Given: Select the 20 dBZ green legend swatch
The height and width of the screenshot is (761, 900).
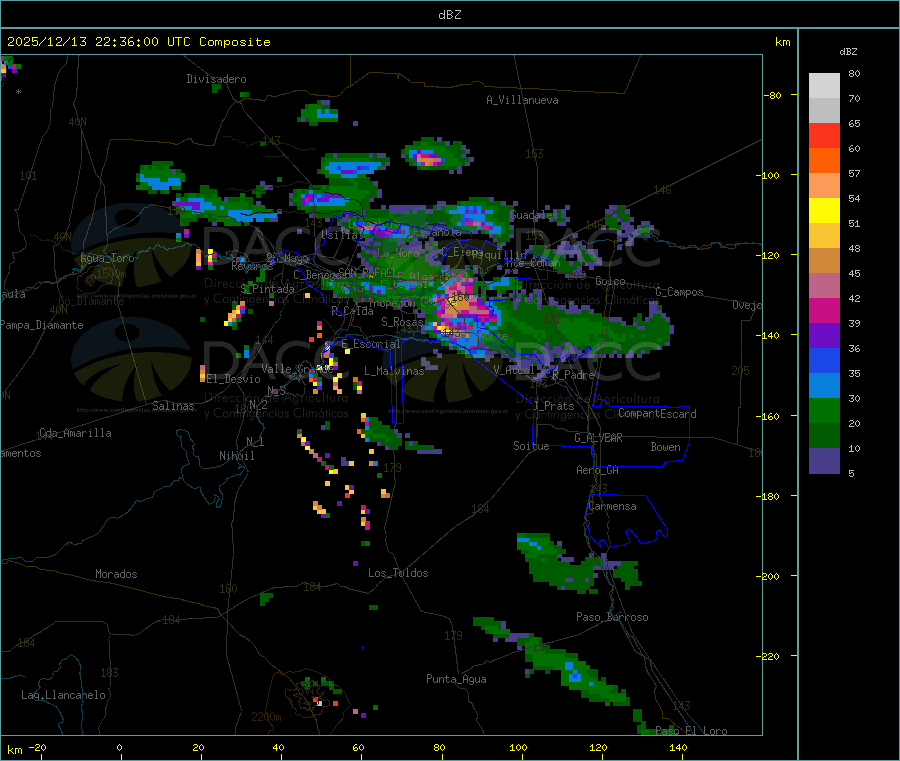Looking at the screenshot, I should point(824,435).
